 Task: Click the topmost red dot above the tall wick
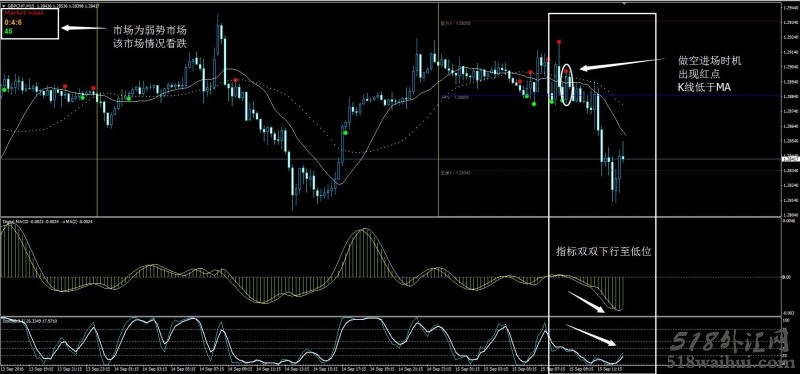point(559,42)
